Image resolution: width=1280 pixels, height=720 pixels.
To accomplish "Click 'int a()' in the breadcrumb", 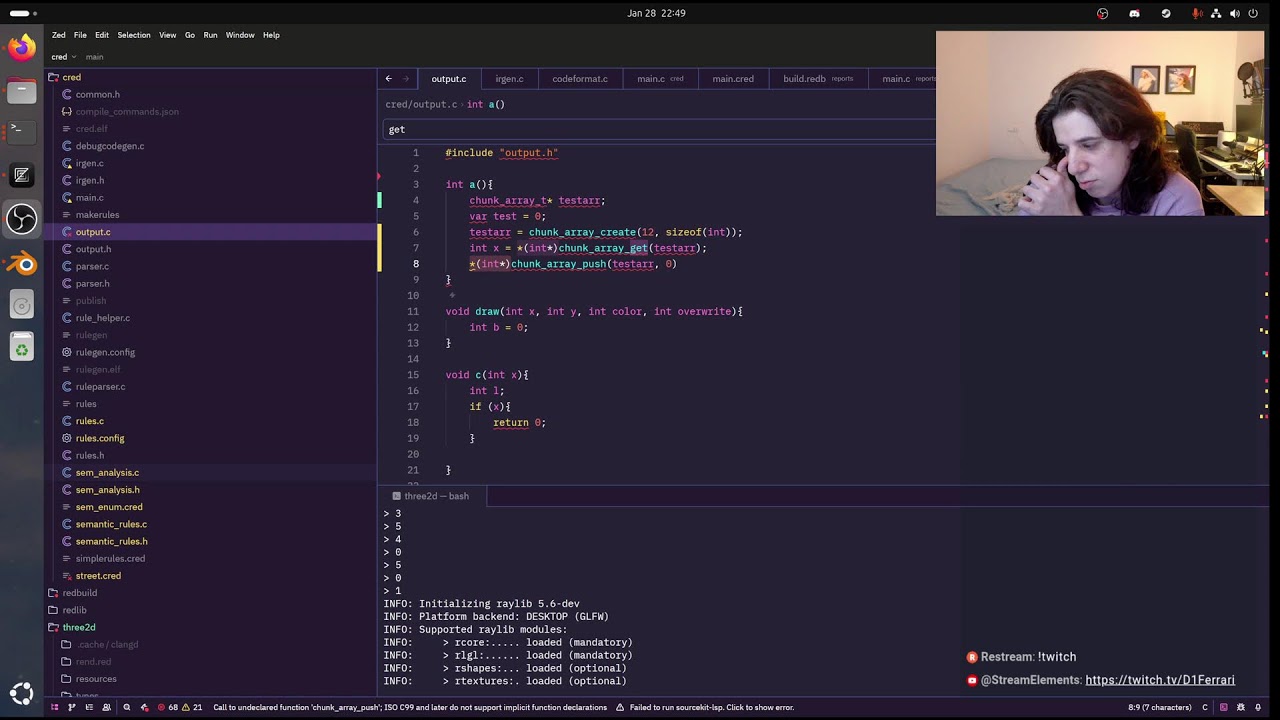I will point(485,104).
